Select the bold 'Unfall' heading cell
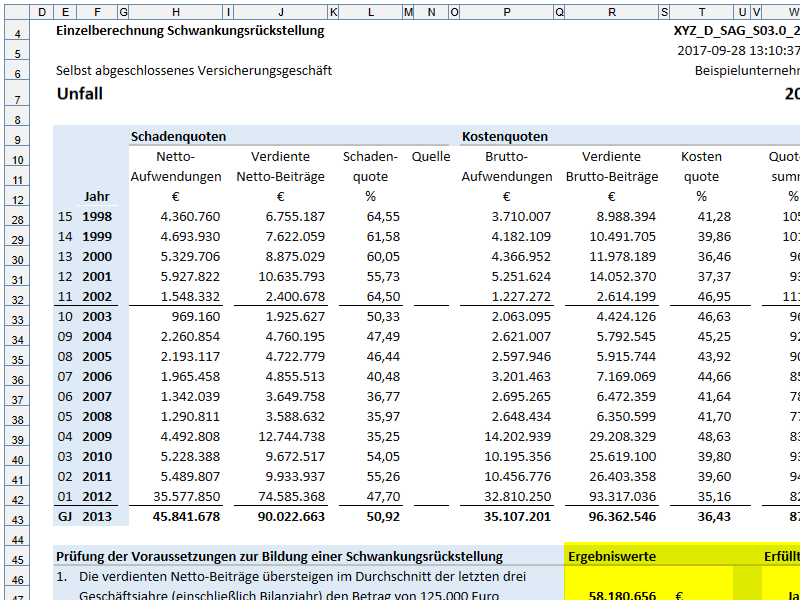This screenshot has width=800, height=600. (80, 94)
